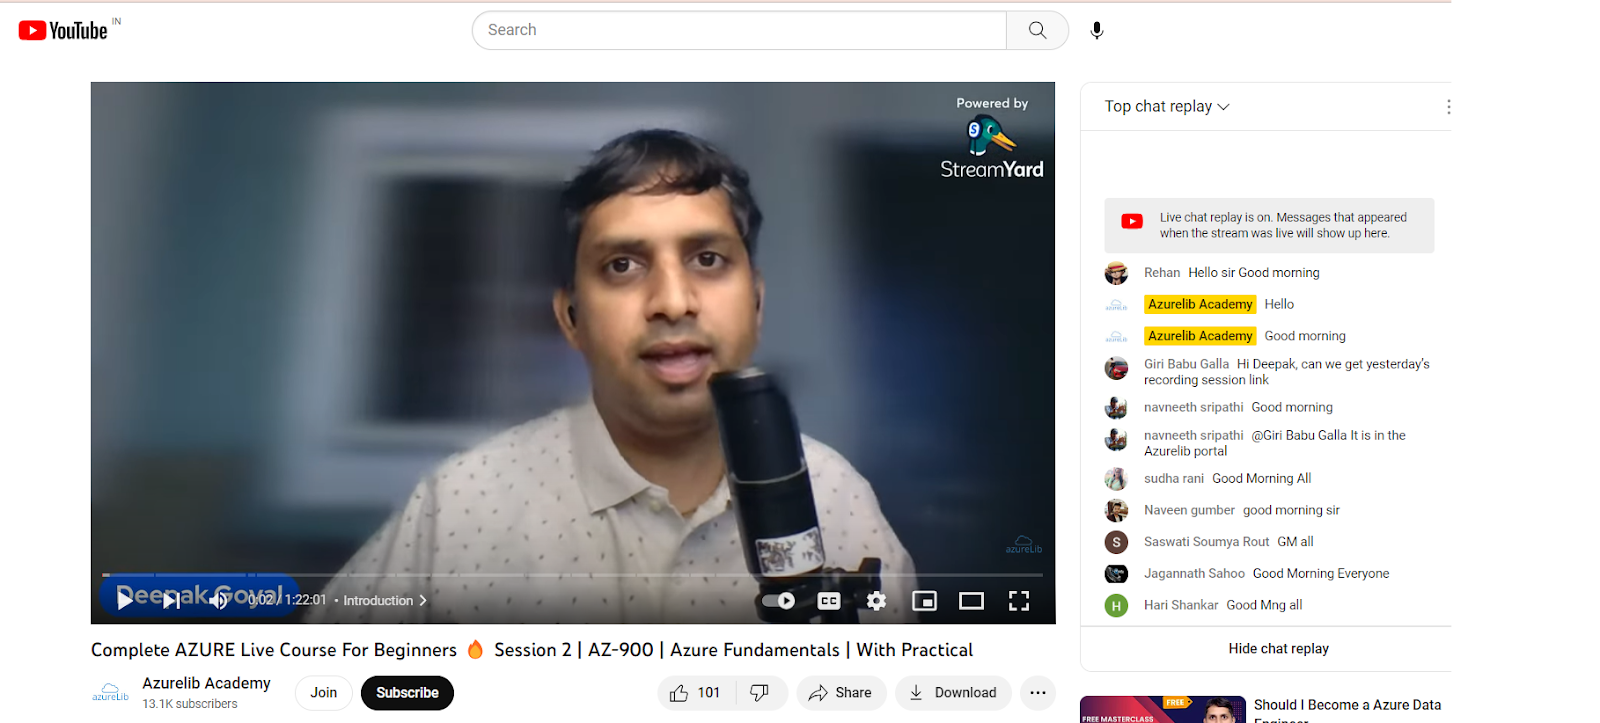Select the 'Hello sir Good morning' chat message

[x=1254, y=273]
